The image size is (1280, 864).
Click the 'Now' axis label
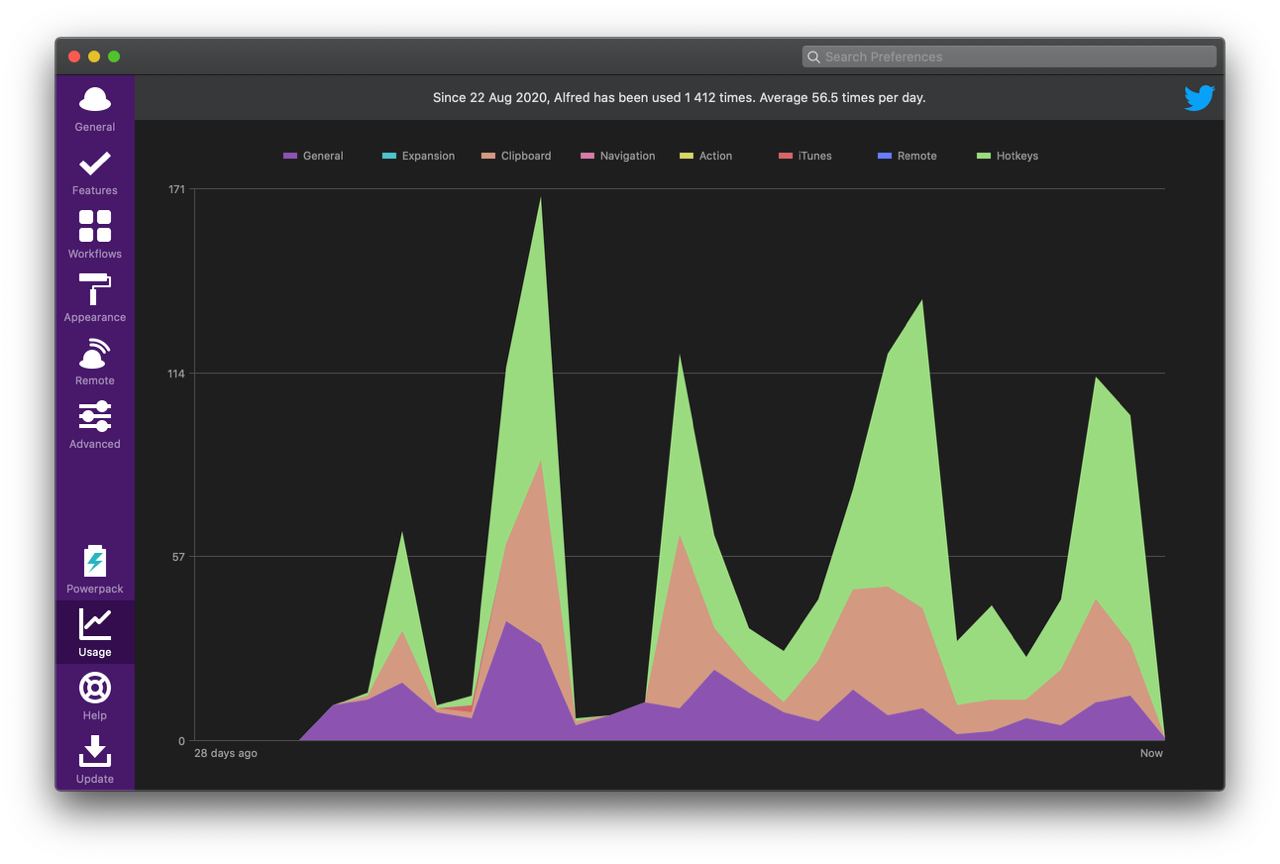coord(1151,753)
